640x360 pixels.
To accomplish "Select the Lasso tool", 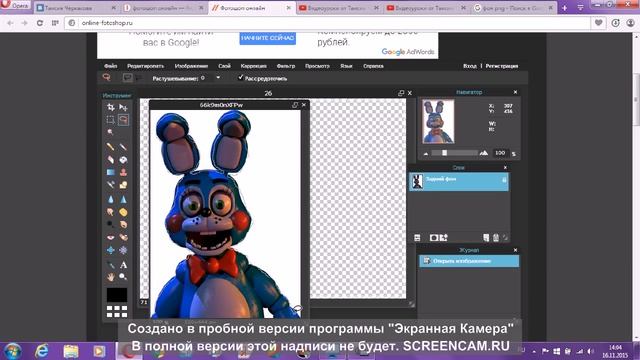I will (x=123, y=120).
